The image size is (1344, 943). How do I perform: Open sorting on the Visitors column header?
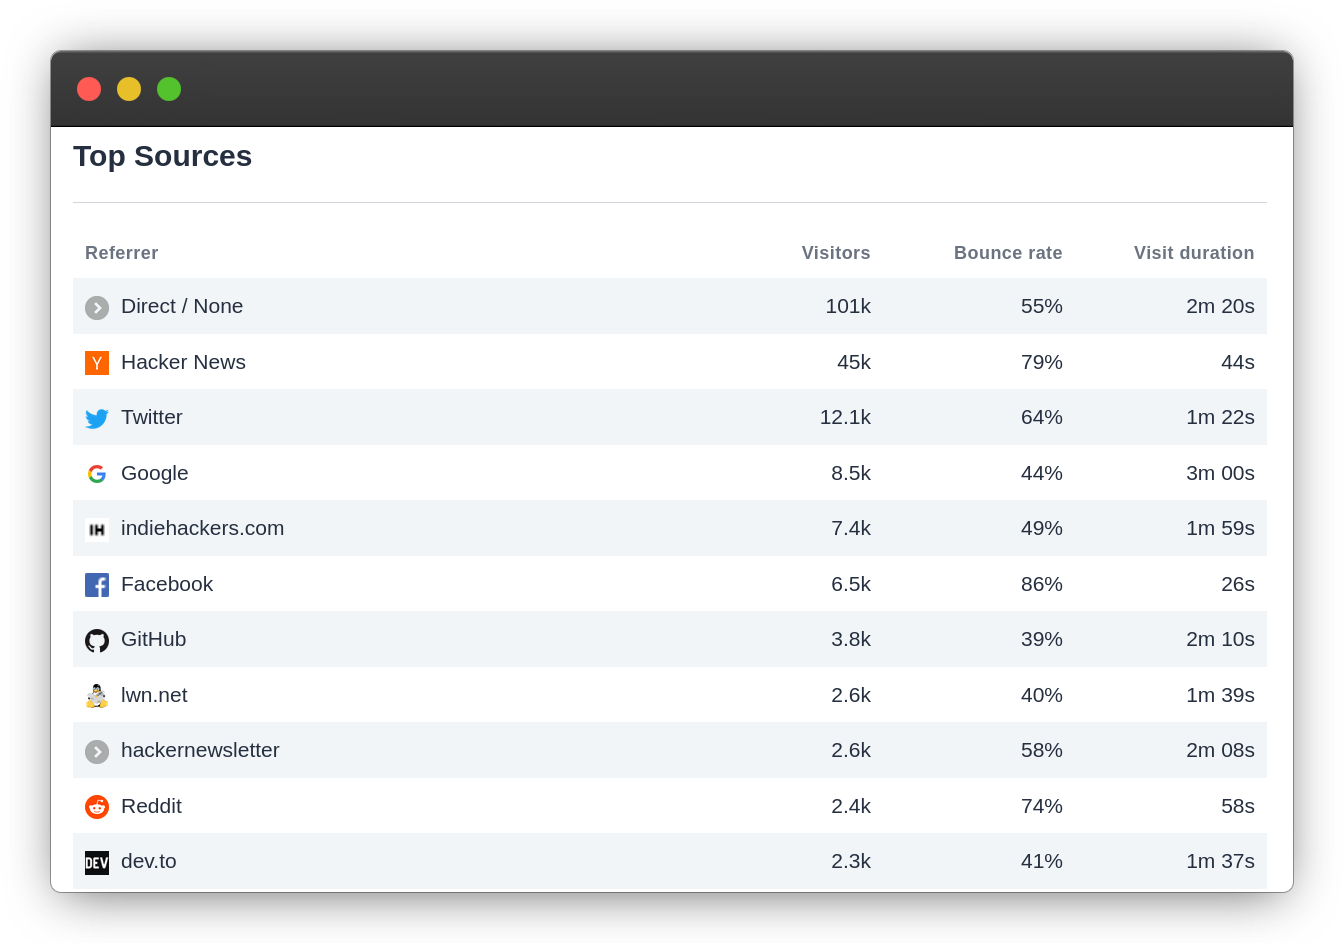[x=836, y=253]
